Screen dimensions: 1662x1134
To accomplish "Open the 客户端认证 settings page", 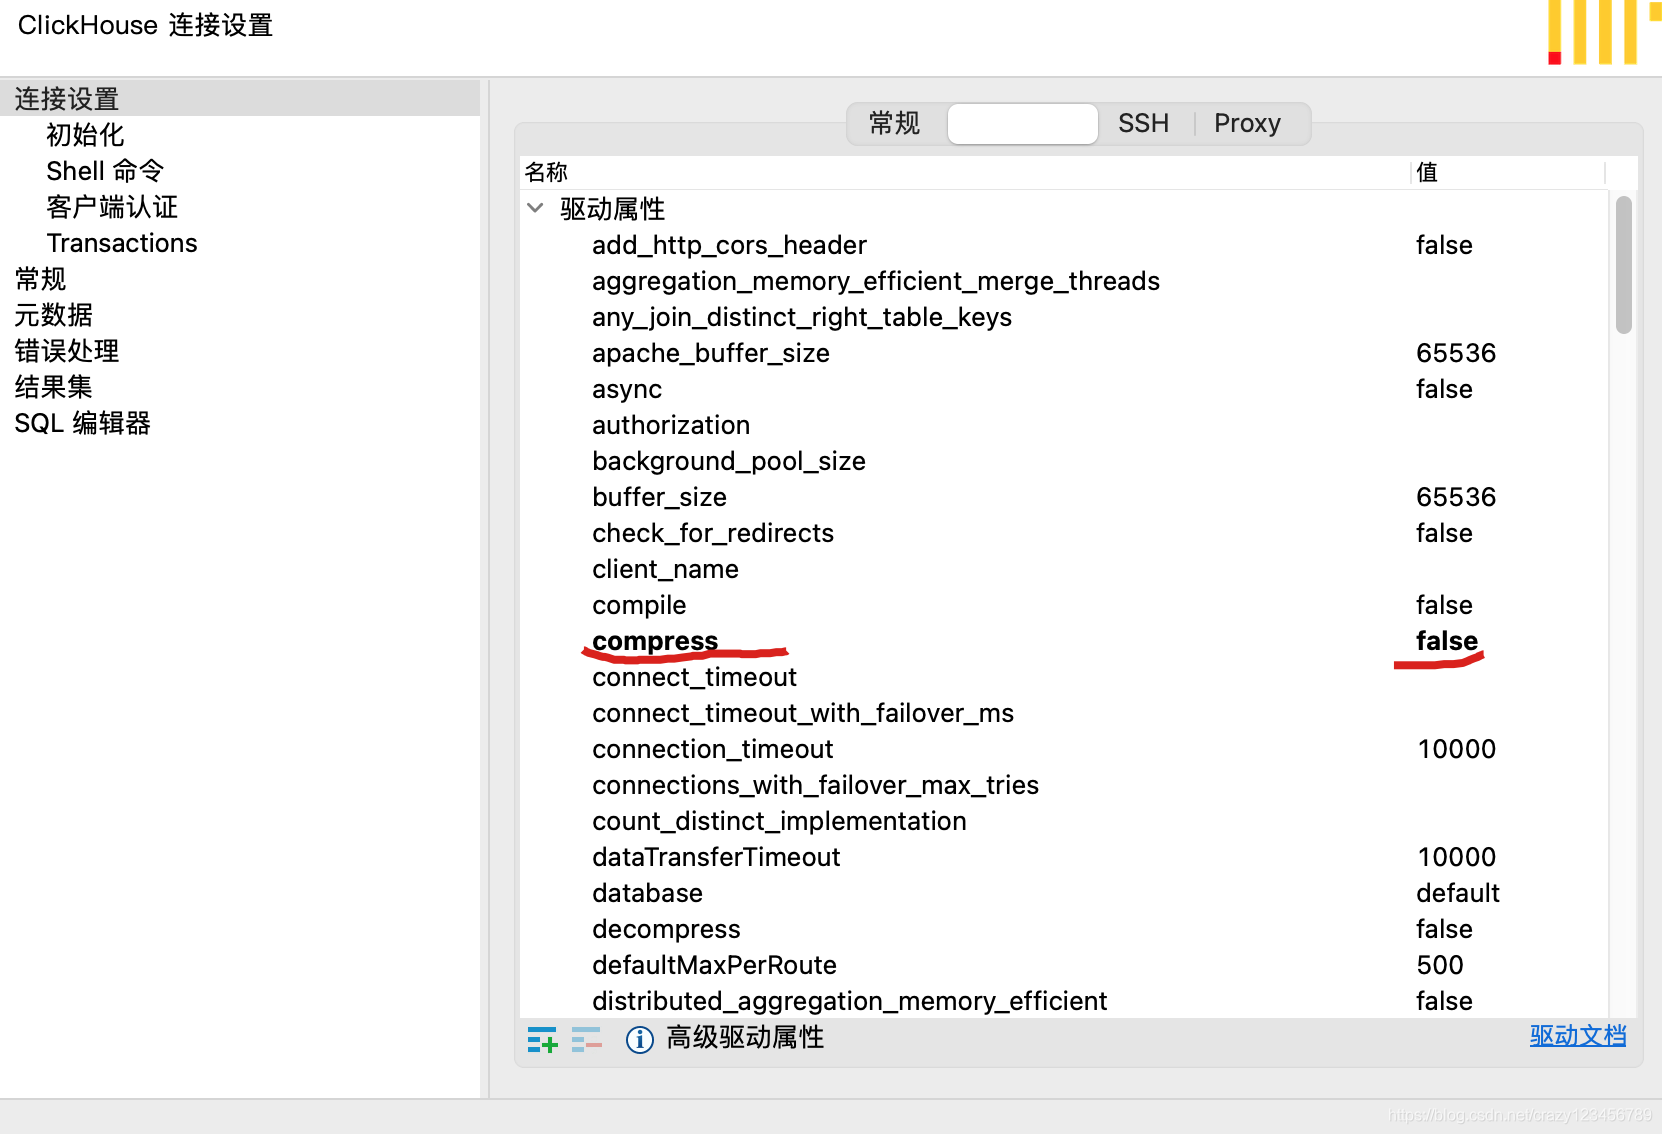I will [112, 206].
